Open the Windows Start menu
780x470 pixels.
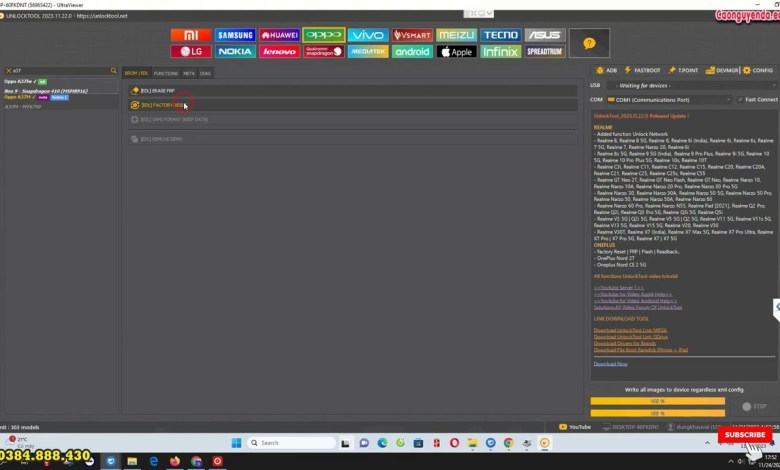[x=236, y=443]
